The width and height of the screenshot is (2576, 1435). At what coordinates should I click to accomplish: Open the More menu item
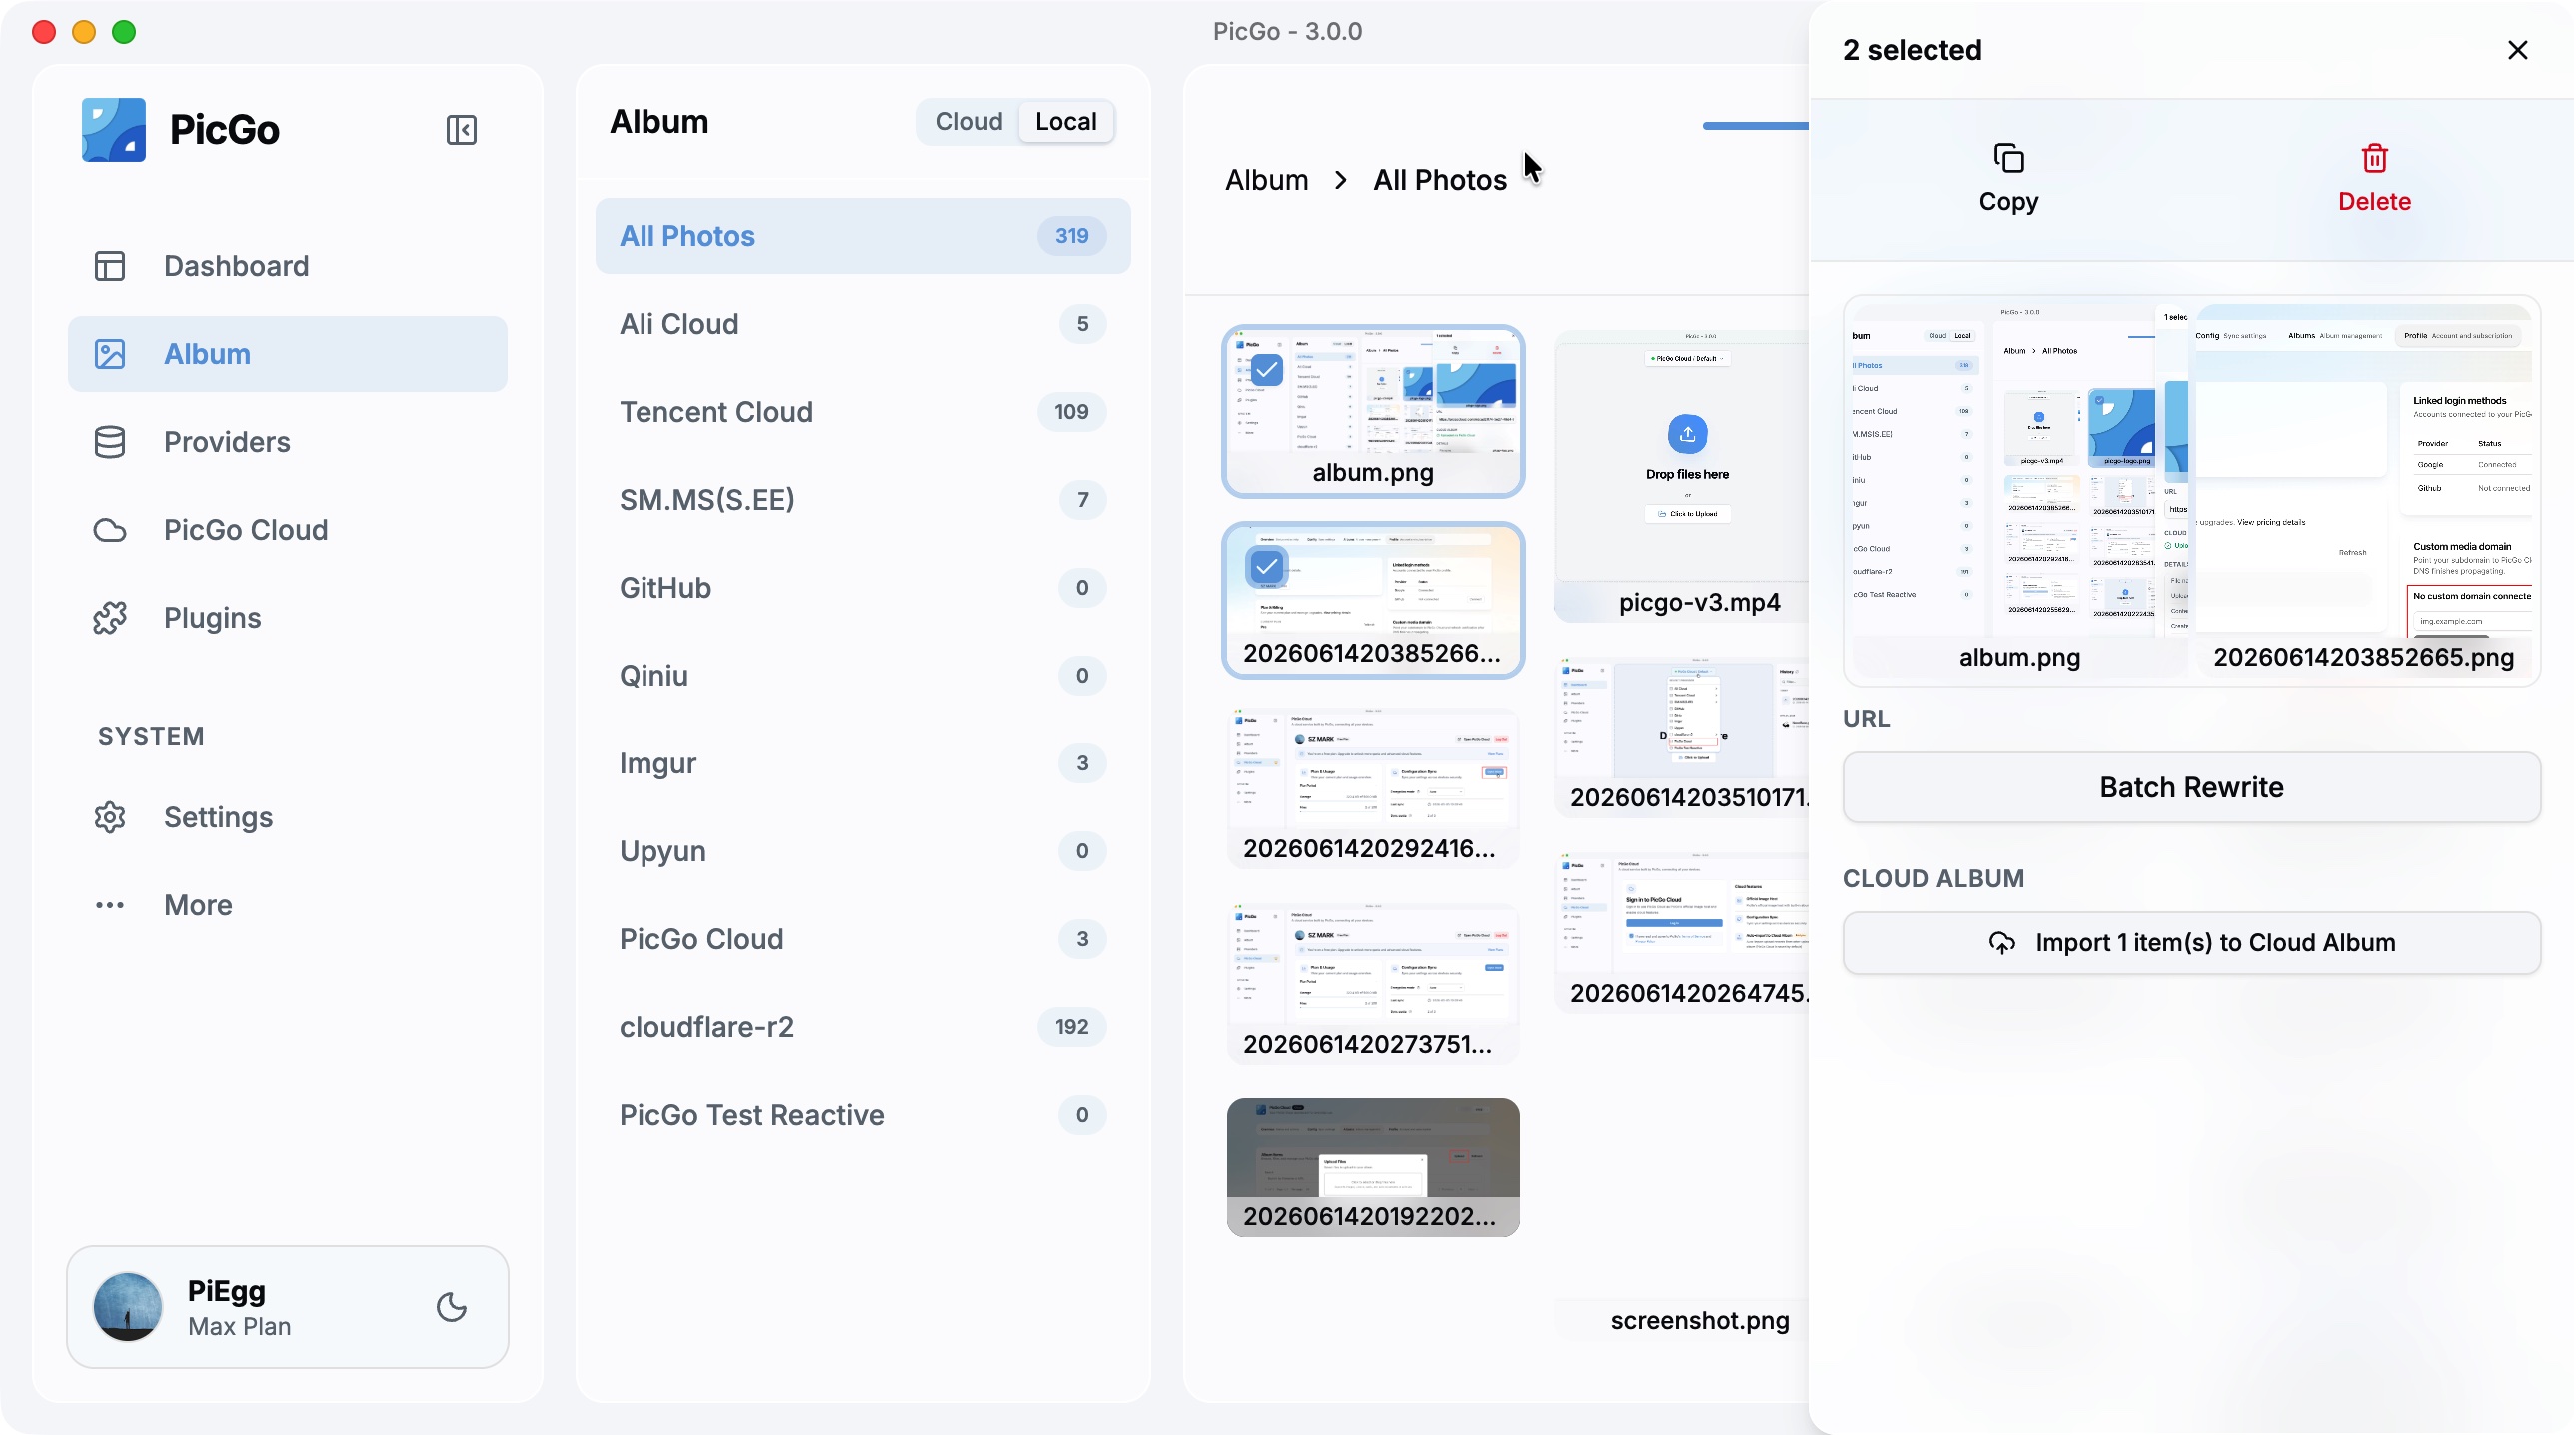click(x=288, y=906)
